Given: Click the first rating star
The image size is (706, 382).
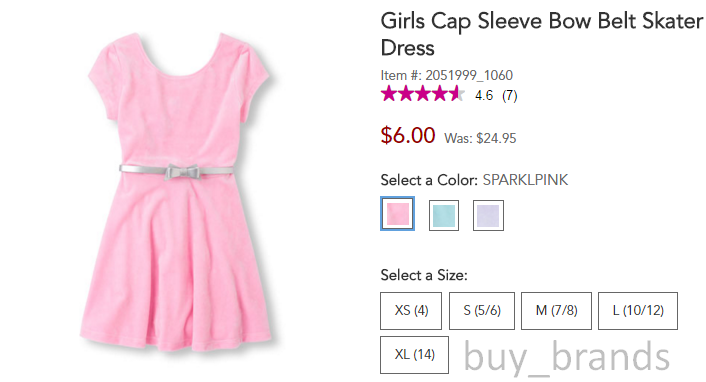Looking at the screenshot, I should coord(389,94).
